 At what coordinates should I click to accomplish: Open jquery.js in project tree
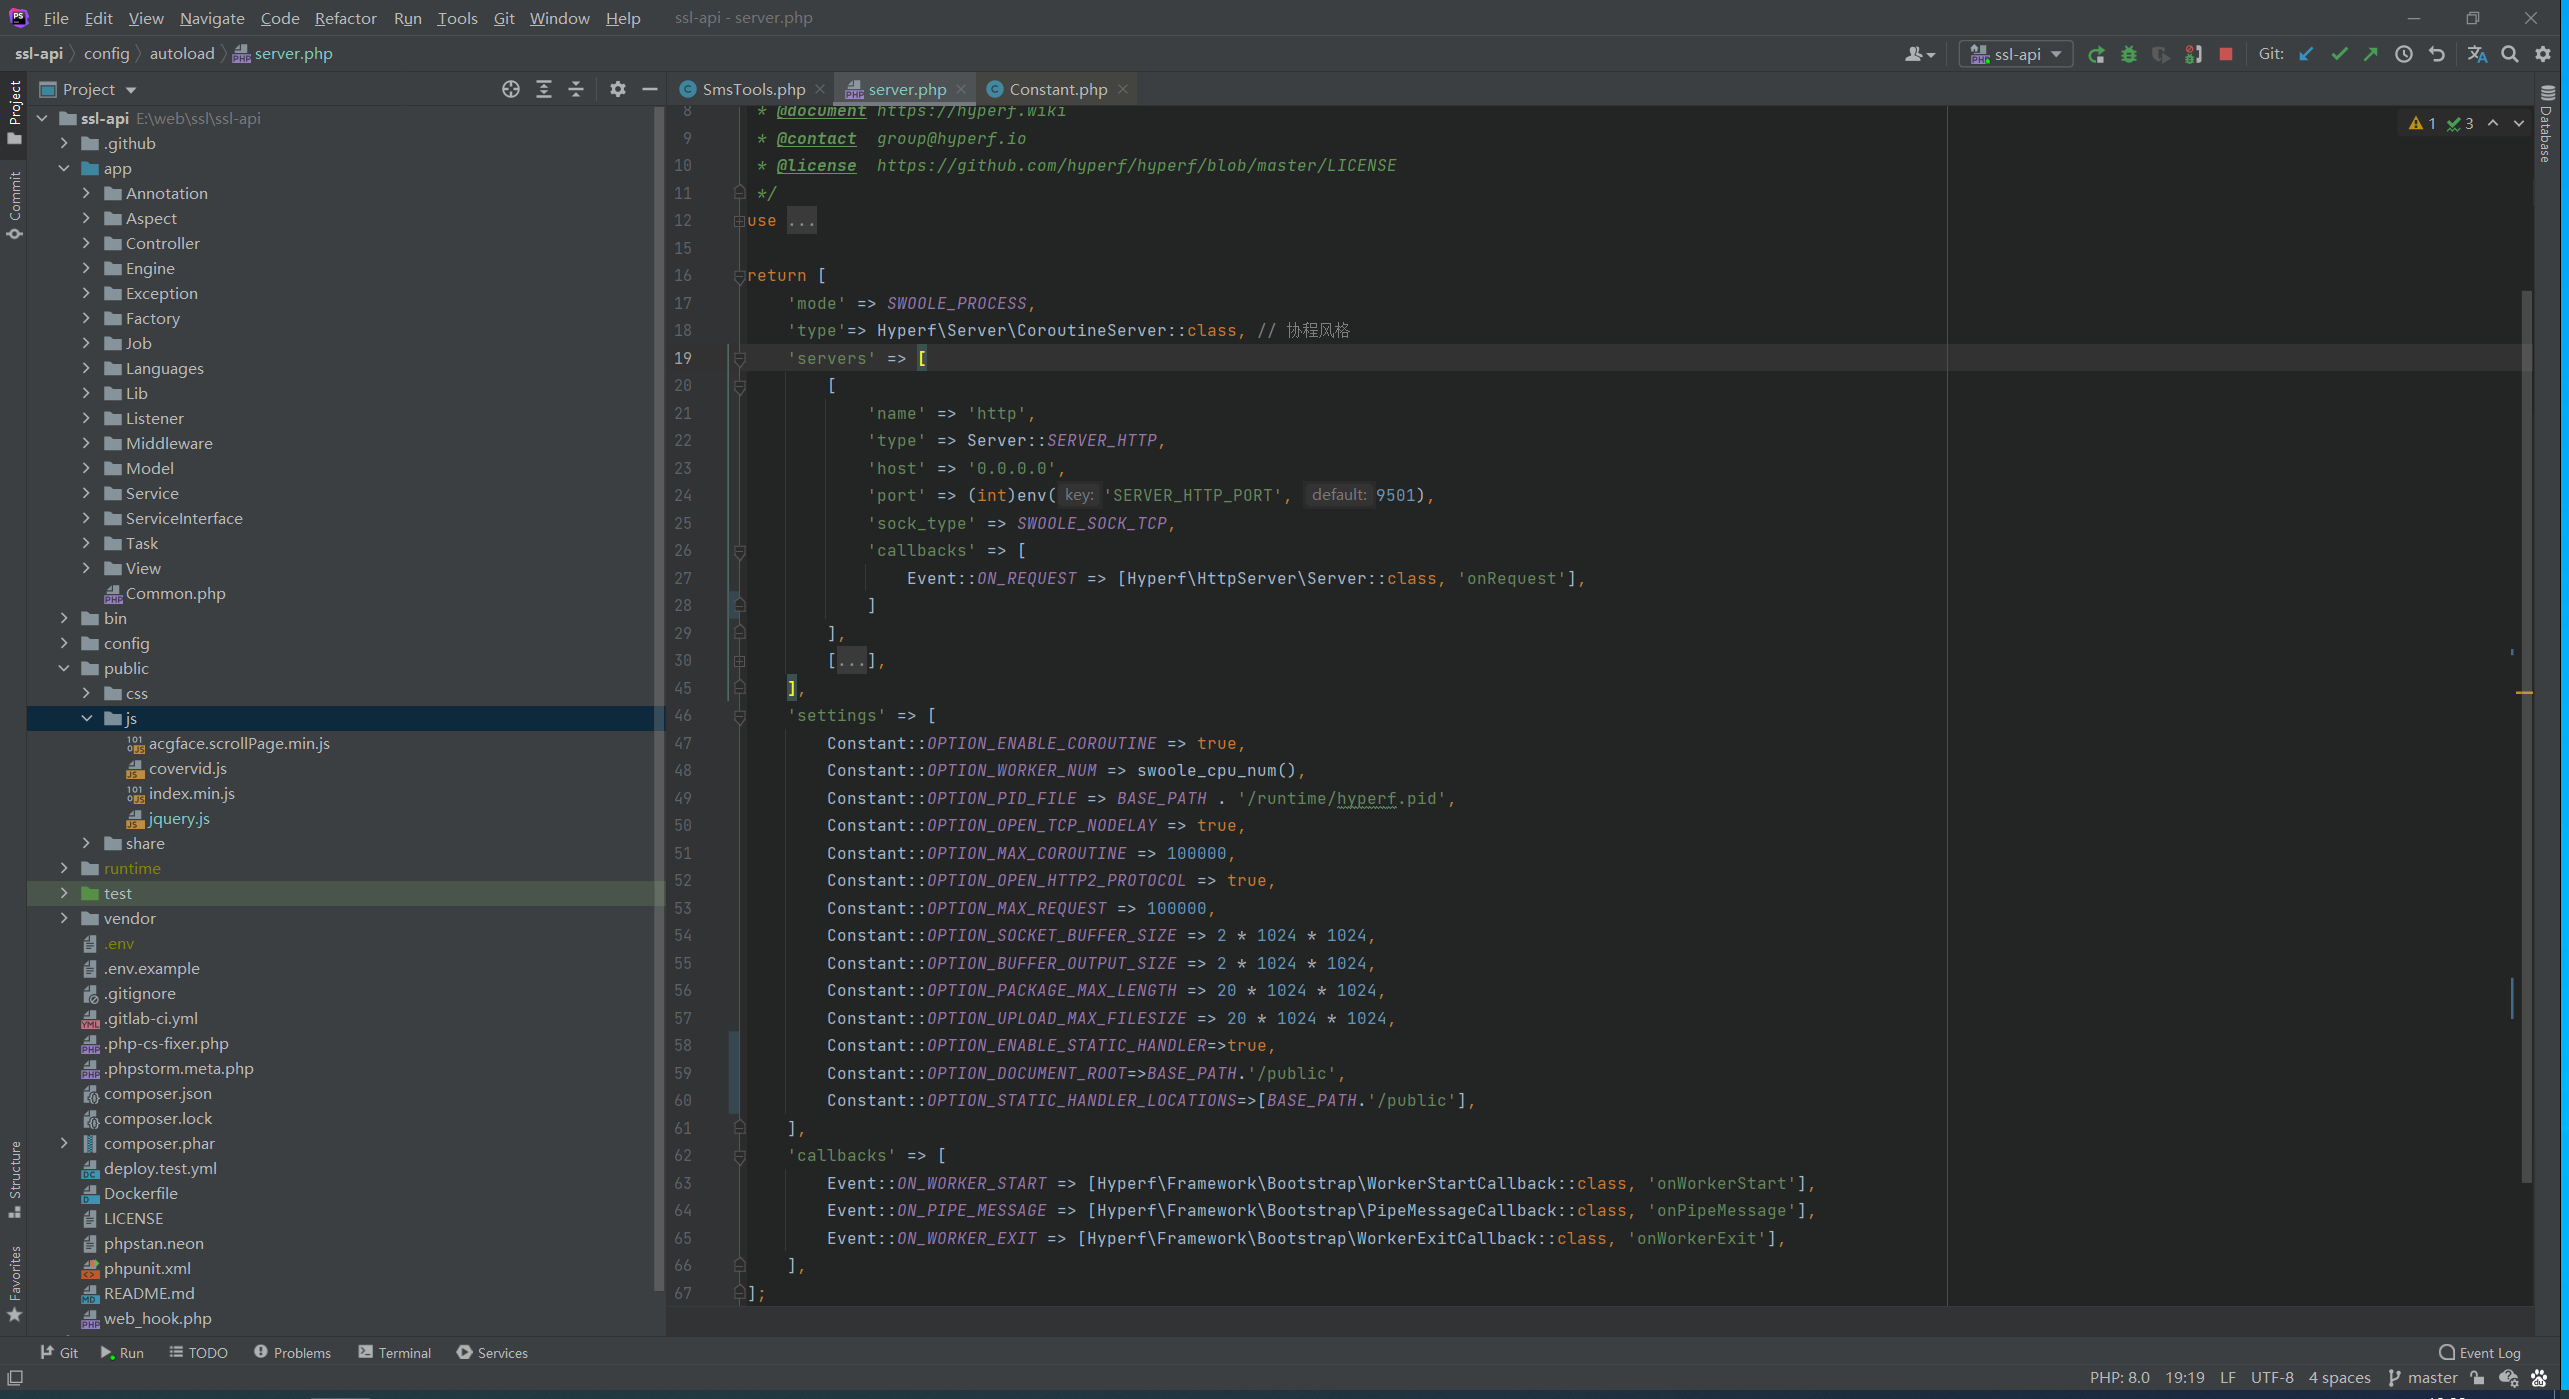[x=179, y=818]
